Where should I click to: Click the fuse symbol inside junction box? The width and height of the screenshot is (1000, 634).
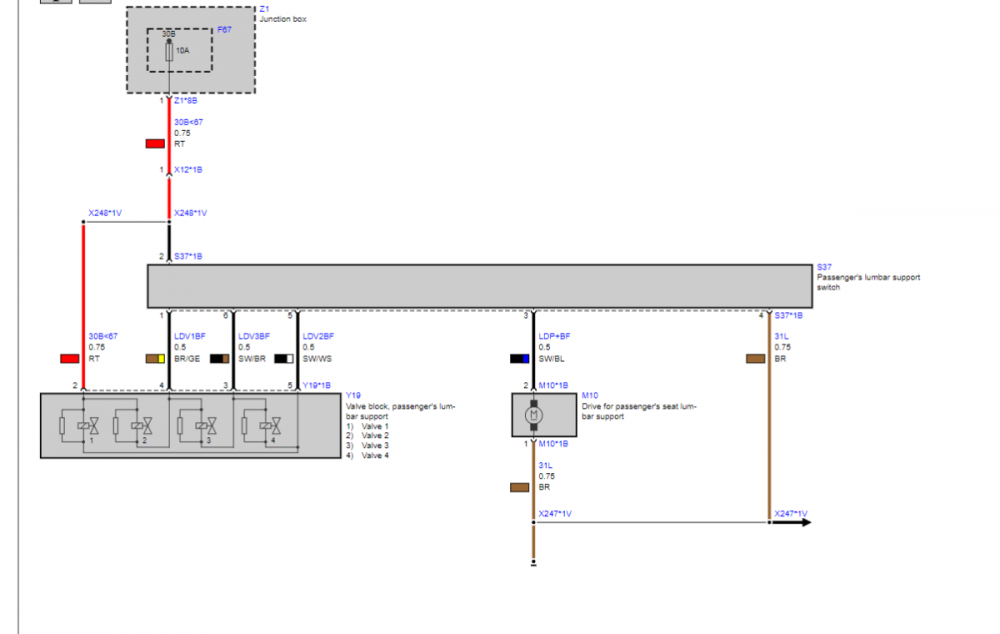point(169,50)
